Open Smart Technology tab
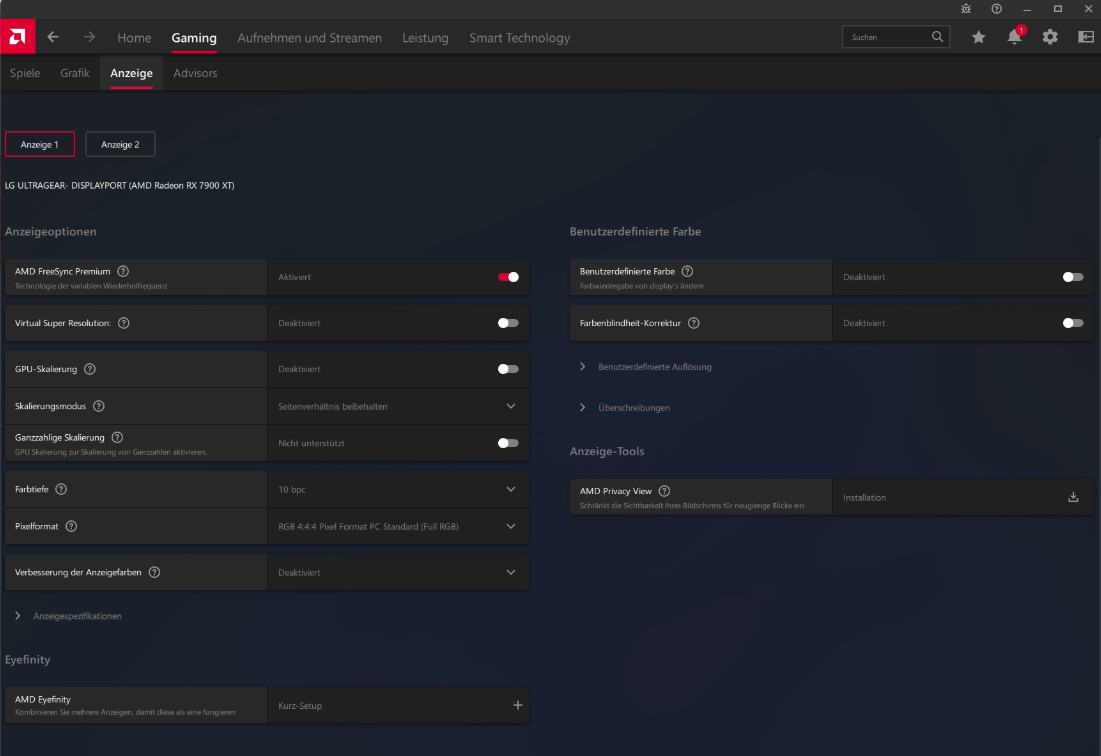Screen dimensions: 1101x756 [520, 38]
